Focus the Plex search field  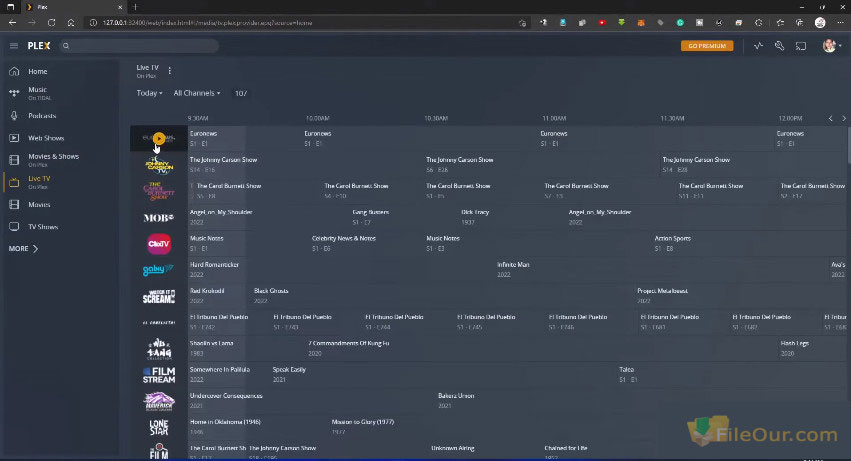click(139, 46)
